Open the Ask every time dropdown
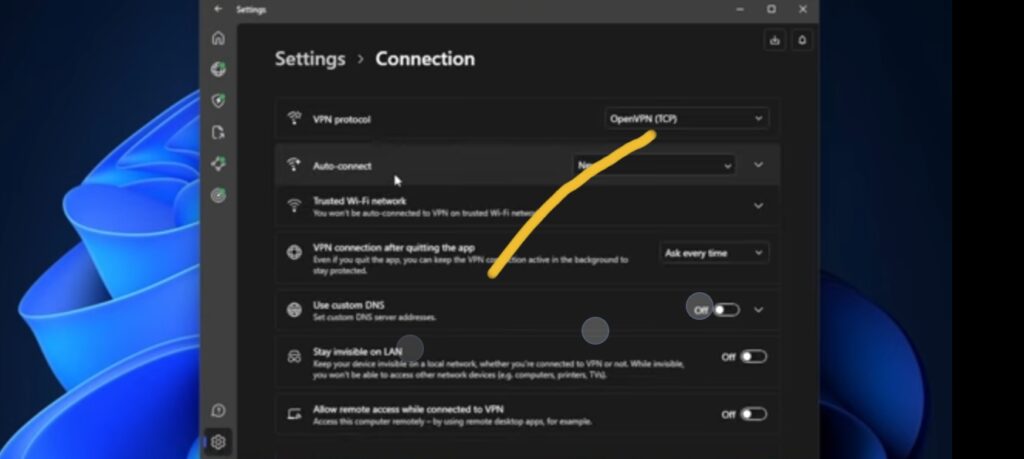This screenshot has height=459, width=1024. [x=714, y=253]
